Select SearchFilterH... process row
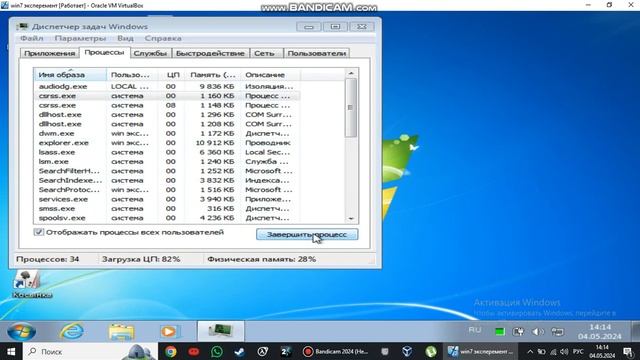 pos(167,171)
